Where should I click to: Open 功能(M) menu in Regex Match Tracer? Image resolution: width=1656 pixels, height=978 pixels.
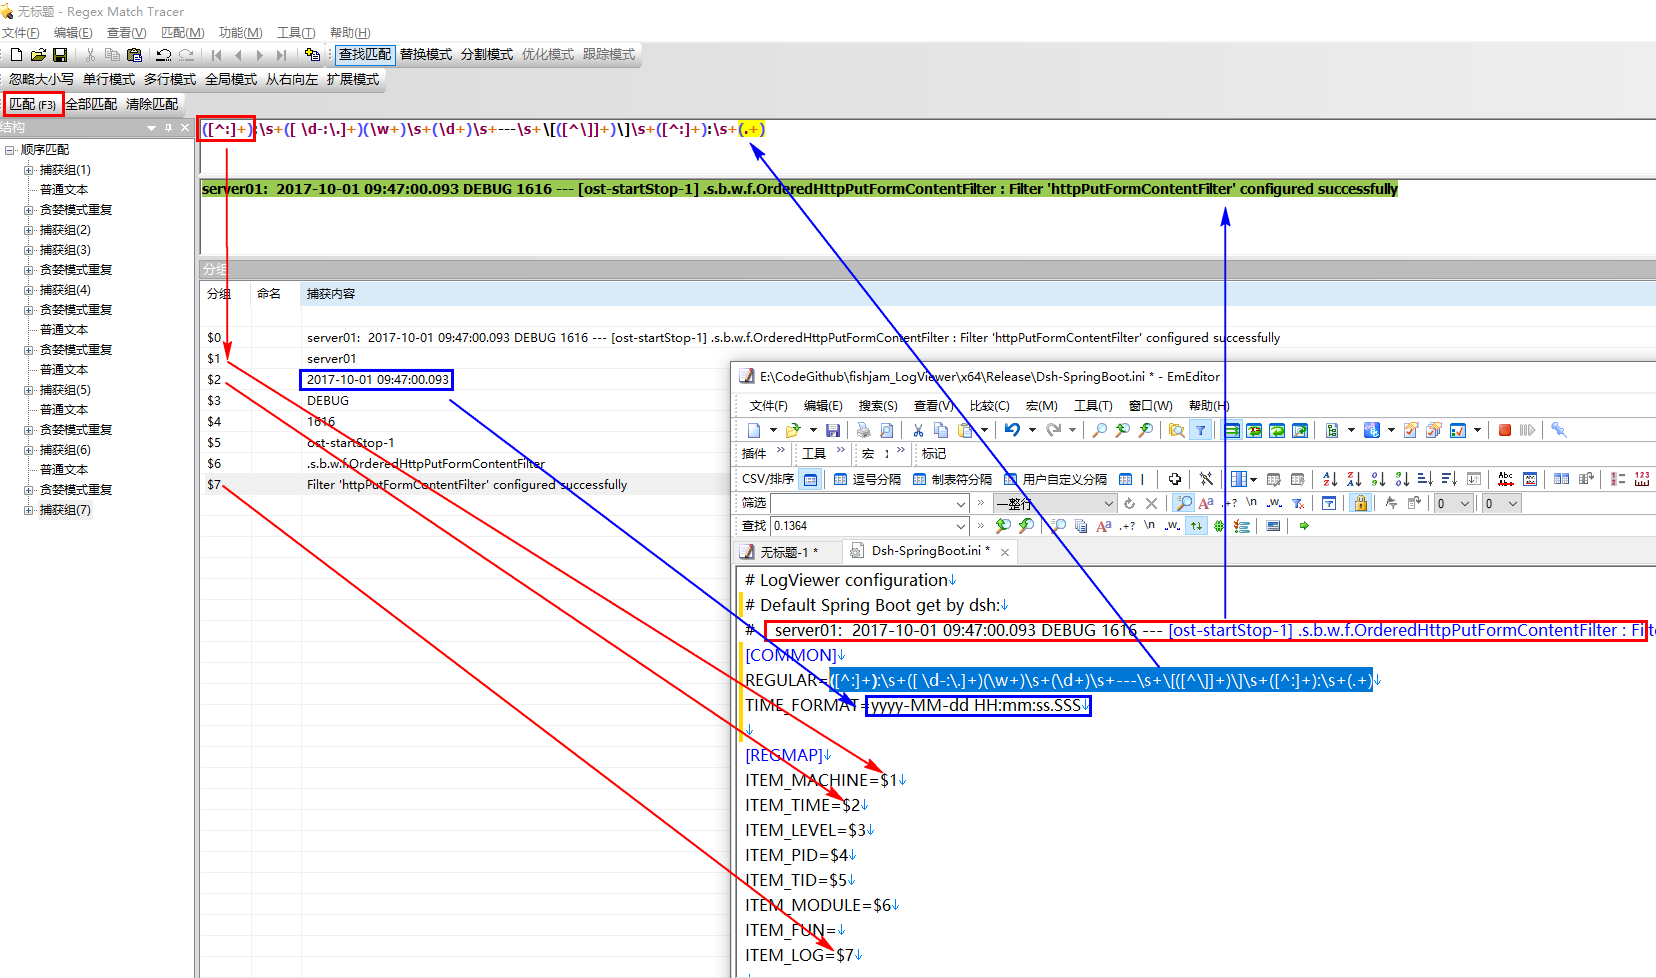click(x=240, y=33)
